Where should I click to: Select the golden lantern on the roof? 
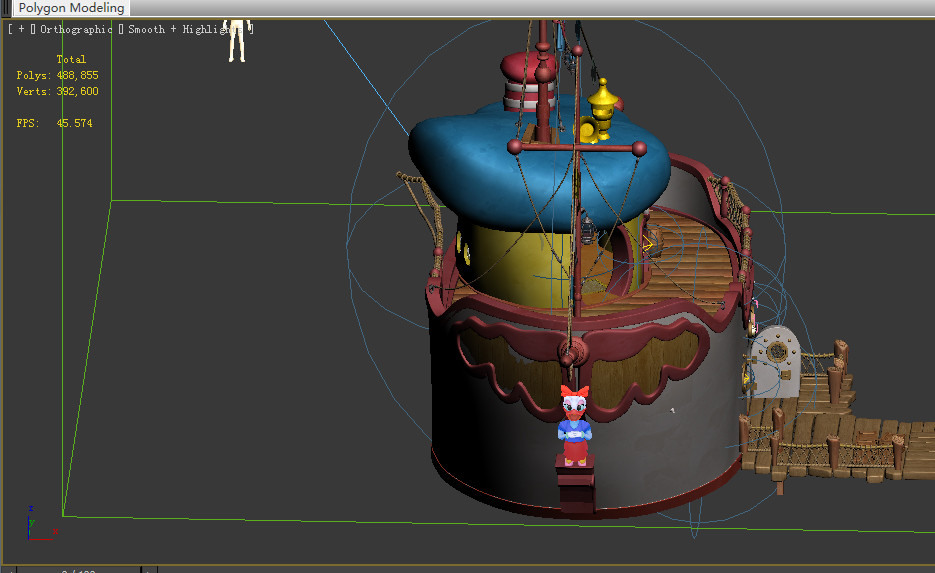click(x=602, y=108)
